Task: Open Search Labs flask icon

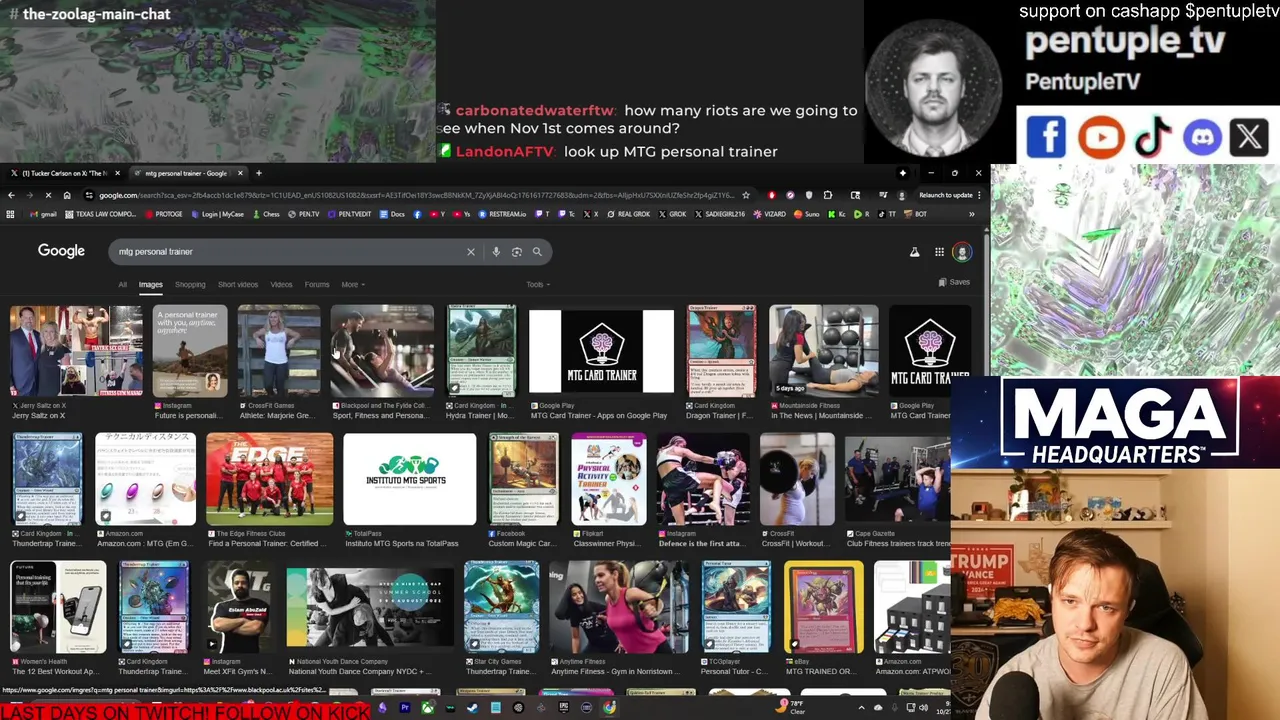Action: (x=914, y=252)
